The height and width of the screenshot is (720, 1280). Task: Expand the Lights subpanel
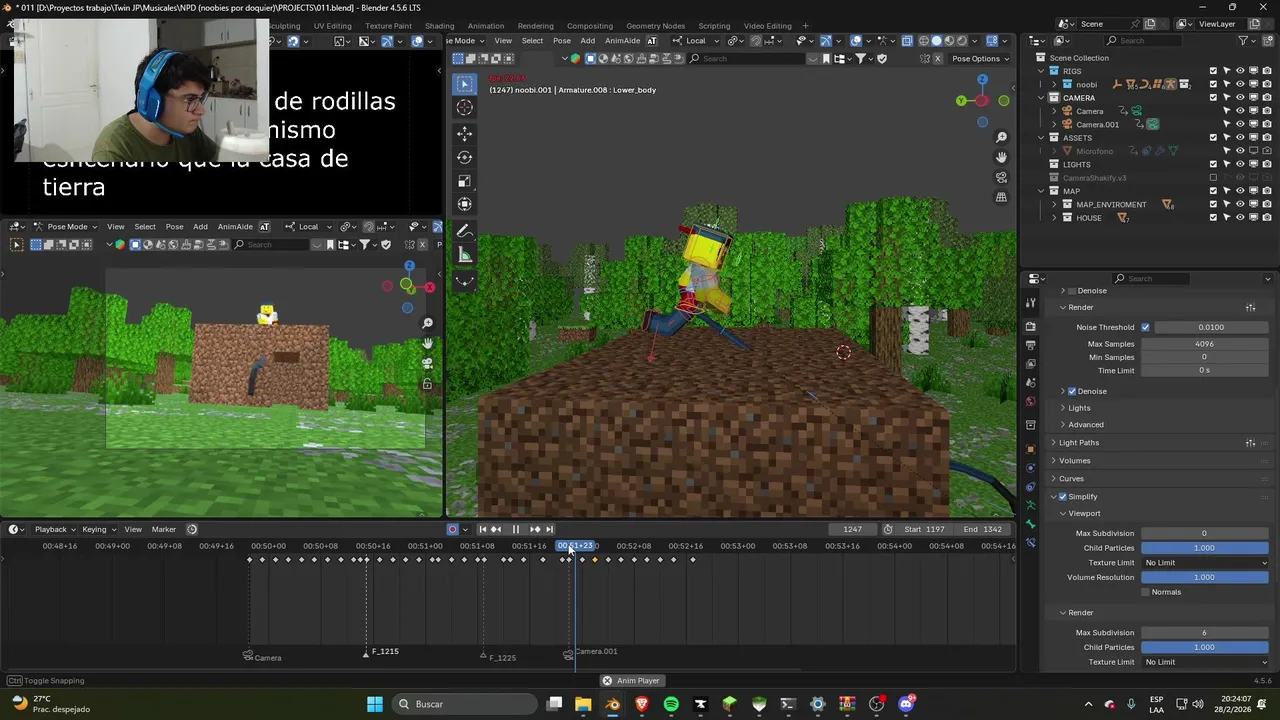(1079, 408)
